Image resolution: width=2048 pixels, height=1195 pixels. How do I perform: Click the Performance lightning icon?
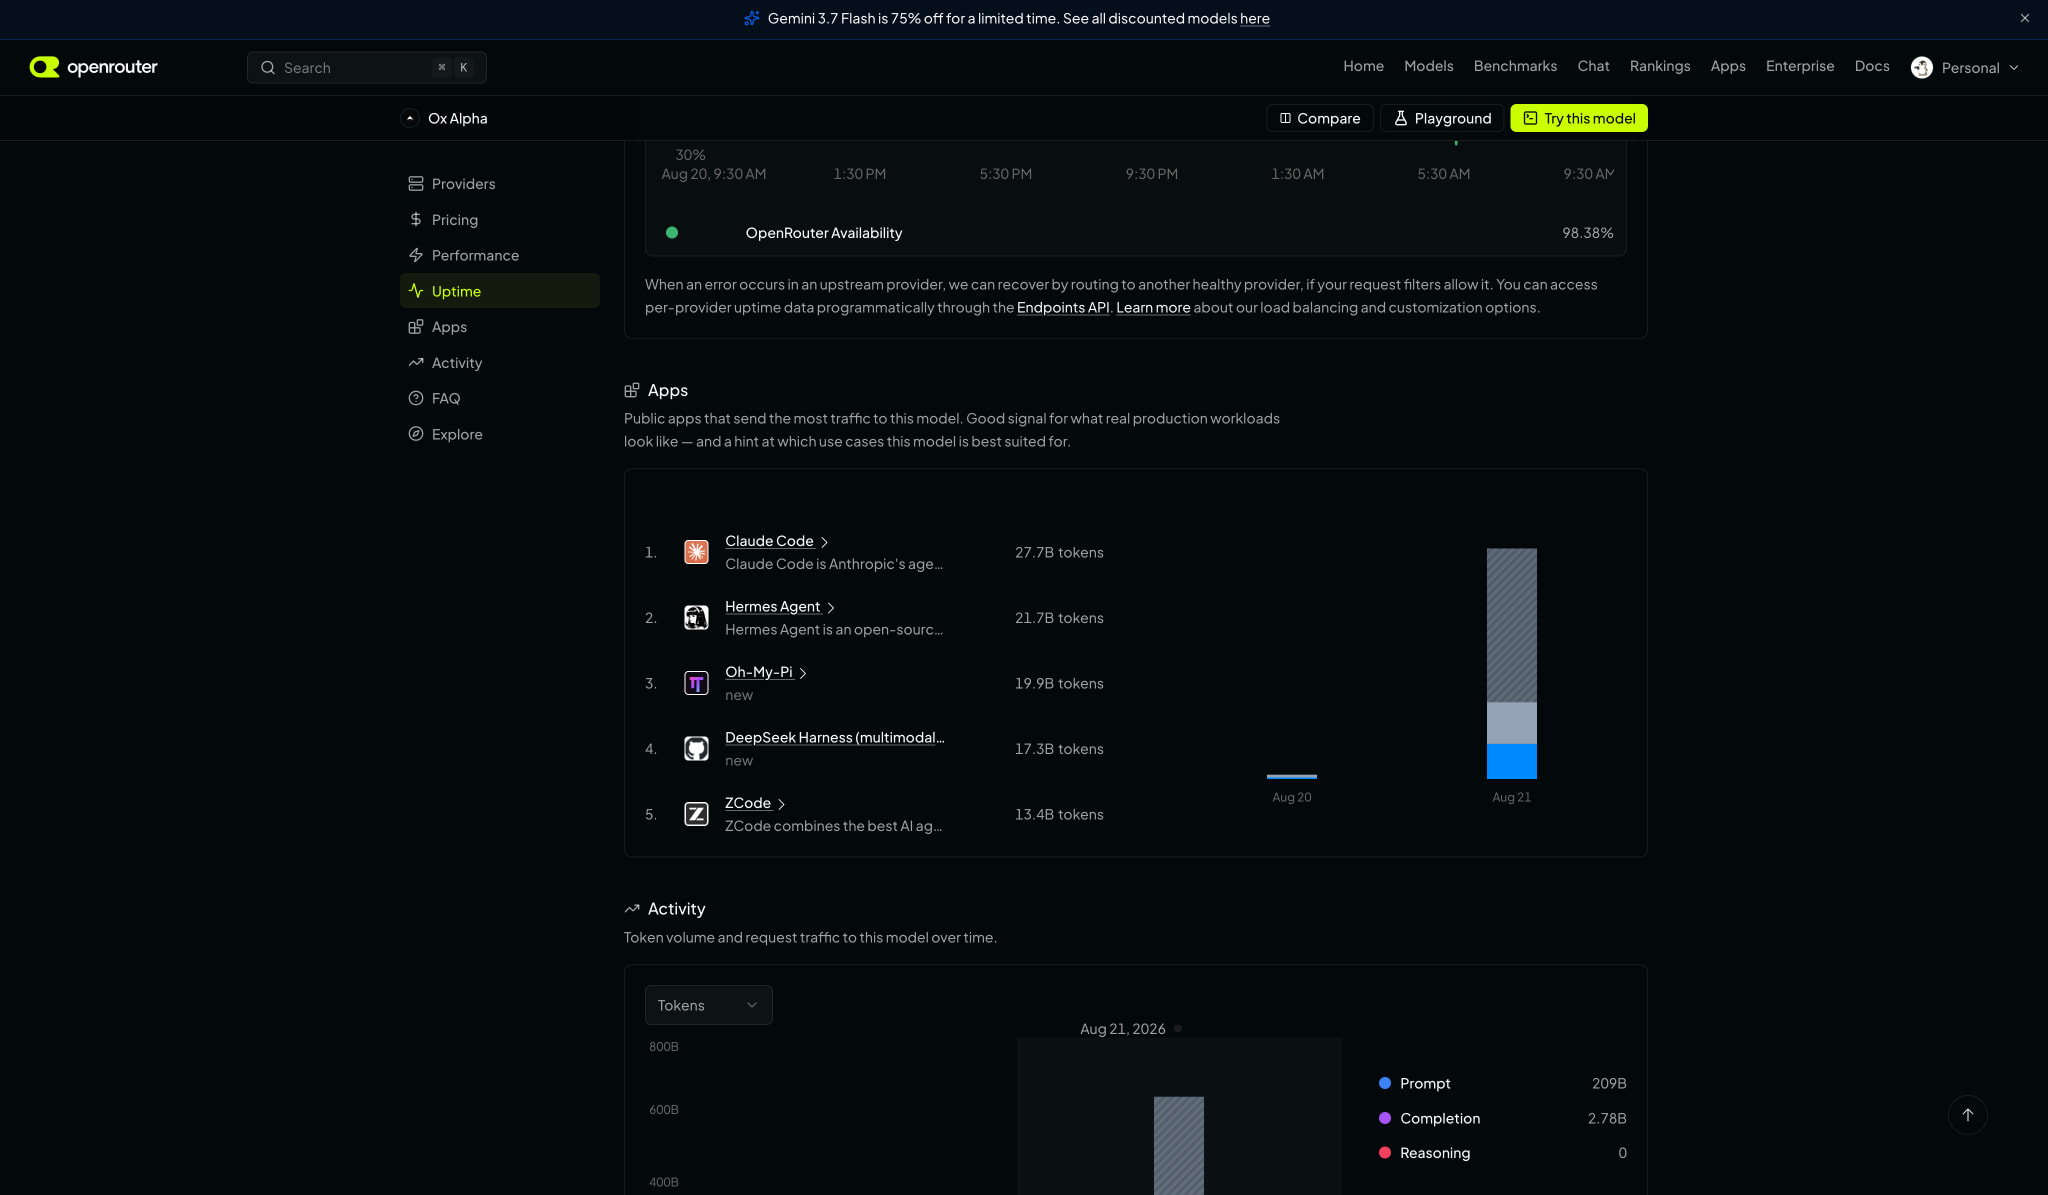coord(416,256)
